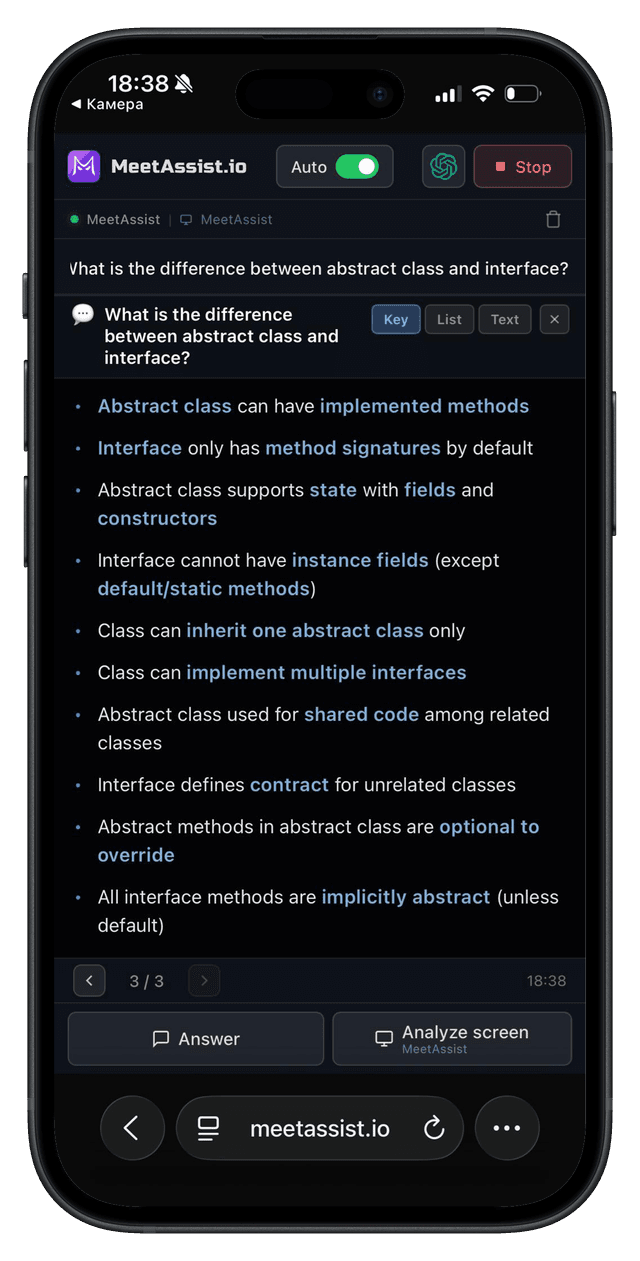Go to the previous answer page with left chevron
640x1261 pixels.
[x=89, y=981]
